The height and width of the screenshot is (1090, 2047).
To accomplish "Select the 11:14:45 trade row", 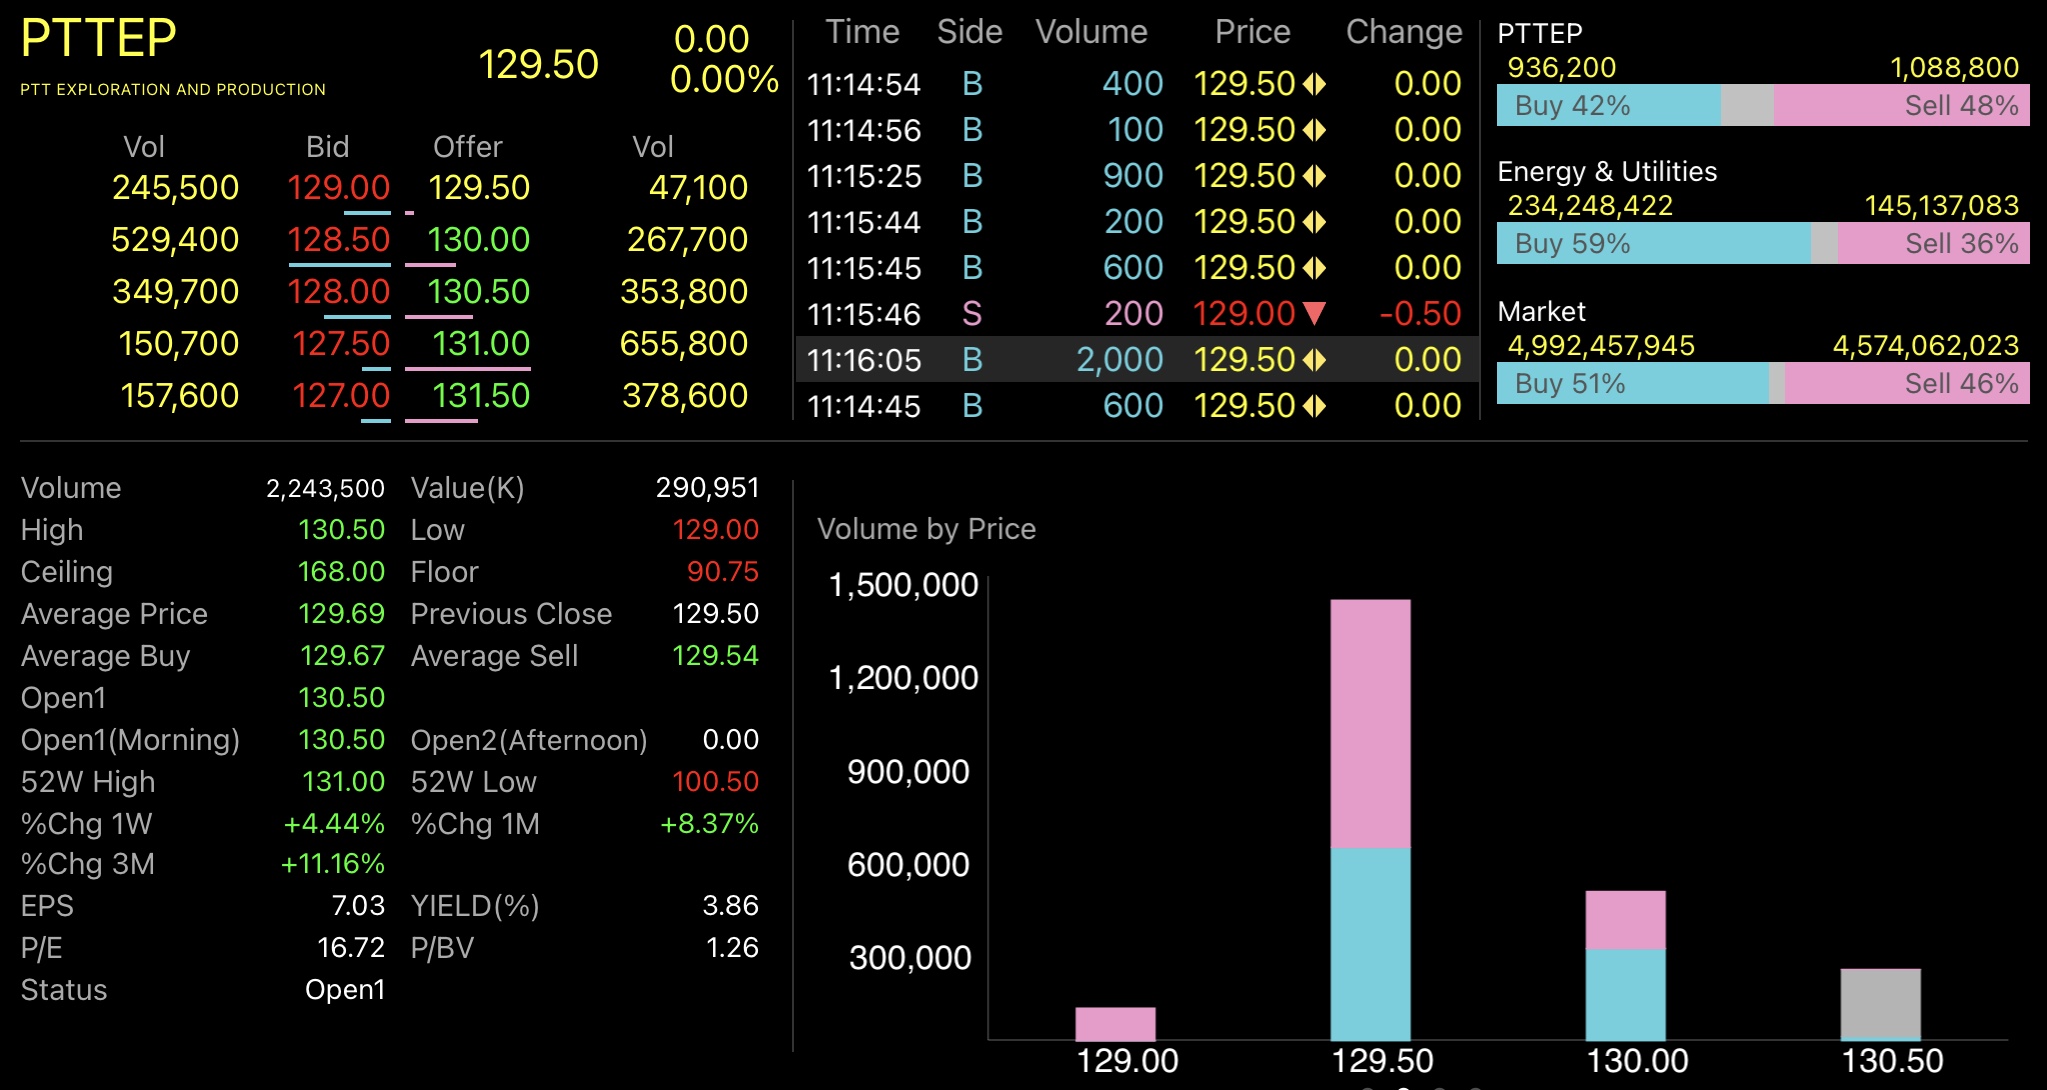I will 1137,406.
